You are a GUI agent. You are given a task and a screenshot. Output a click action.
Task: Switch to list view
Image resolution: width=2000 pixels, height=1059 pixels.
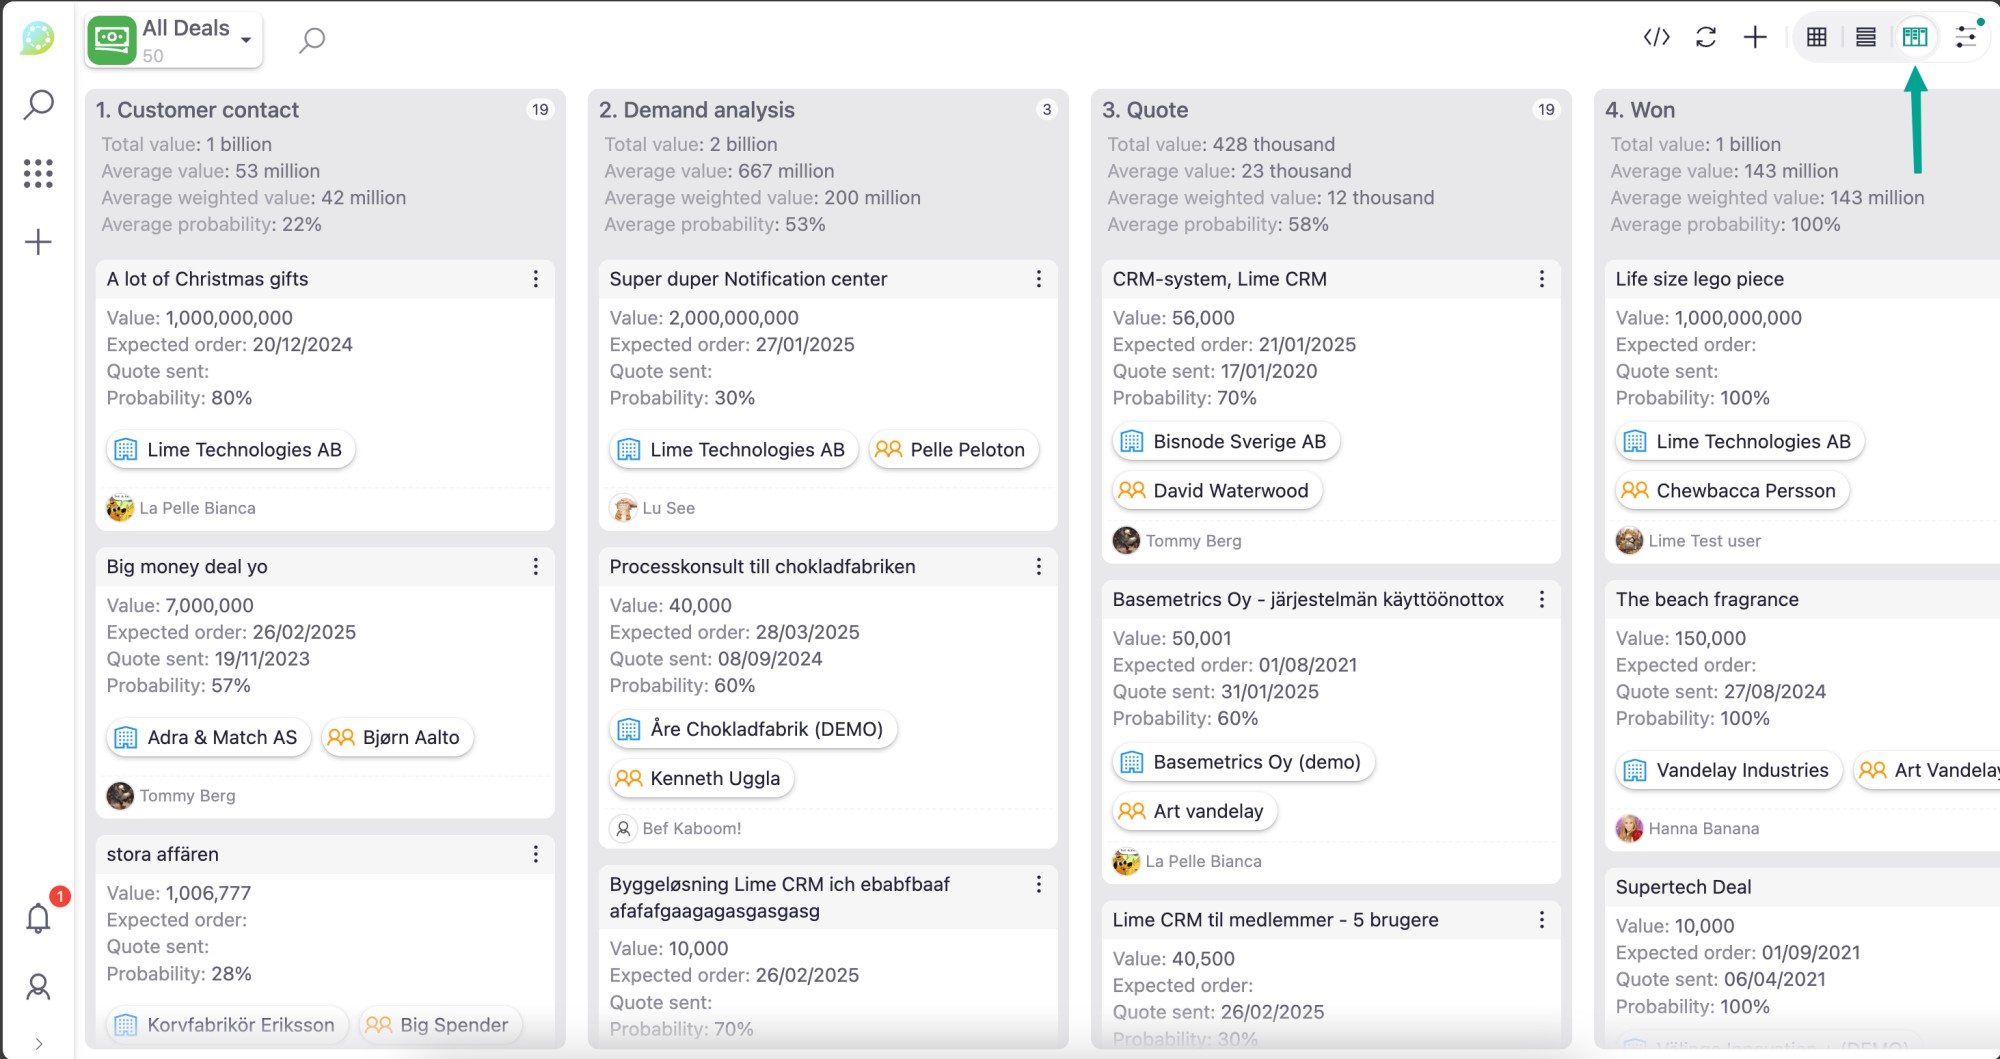(1866, 37)
